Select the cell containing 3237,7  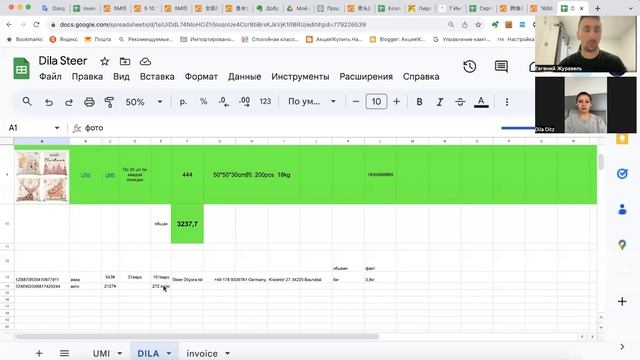(187, 224)
